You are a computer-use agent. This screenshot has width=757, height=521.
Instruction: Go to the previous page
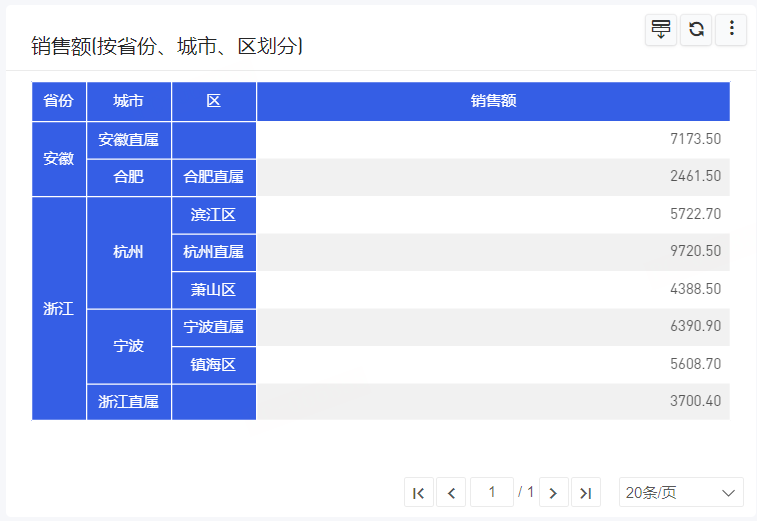tap(451, 492)
